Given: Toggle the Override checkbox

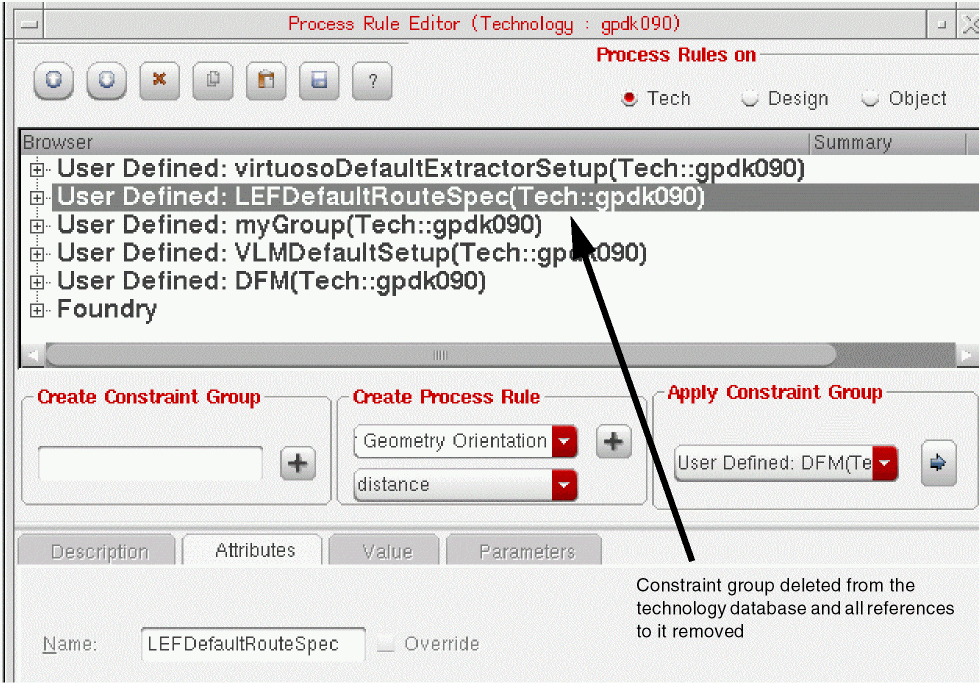Looking at the screenshot, I should tap(386, 644).
